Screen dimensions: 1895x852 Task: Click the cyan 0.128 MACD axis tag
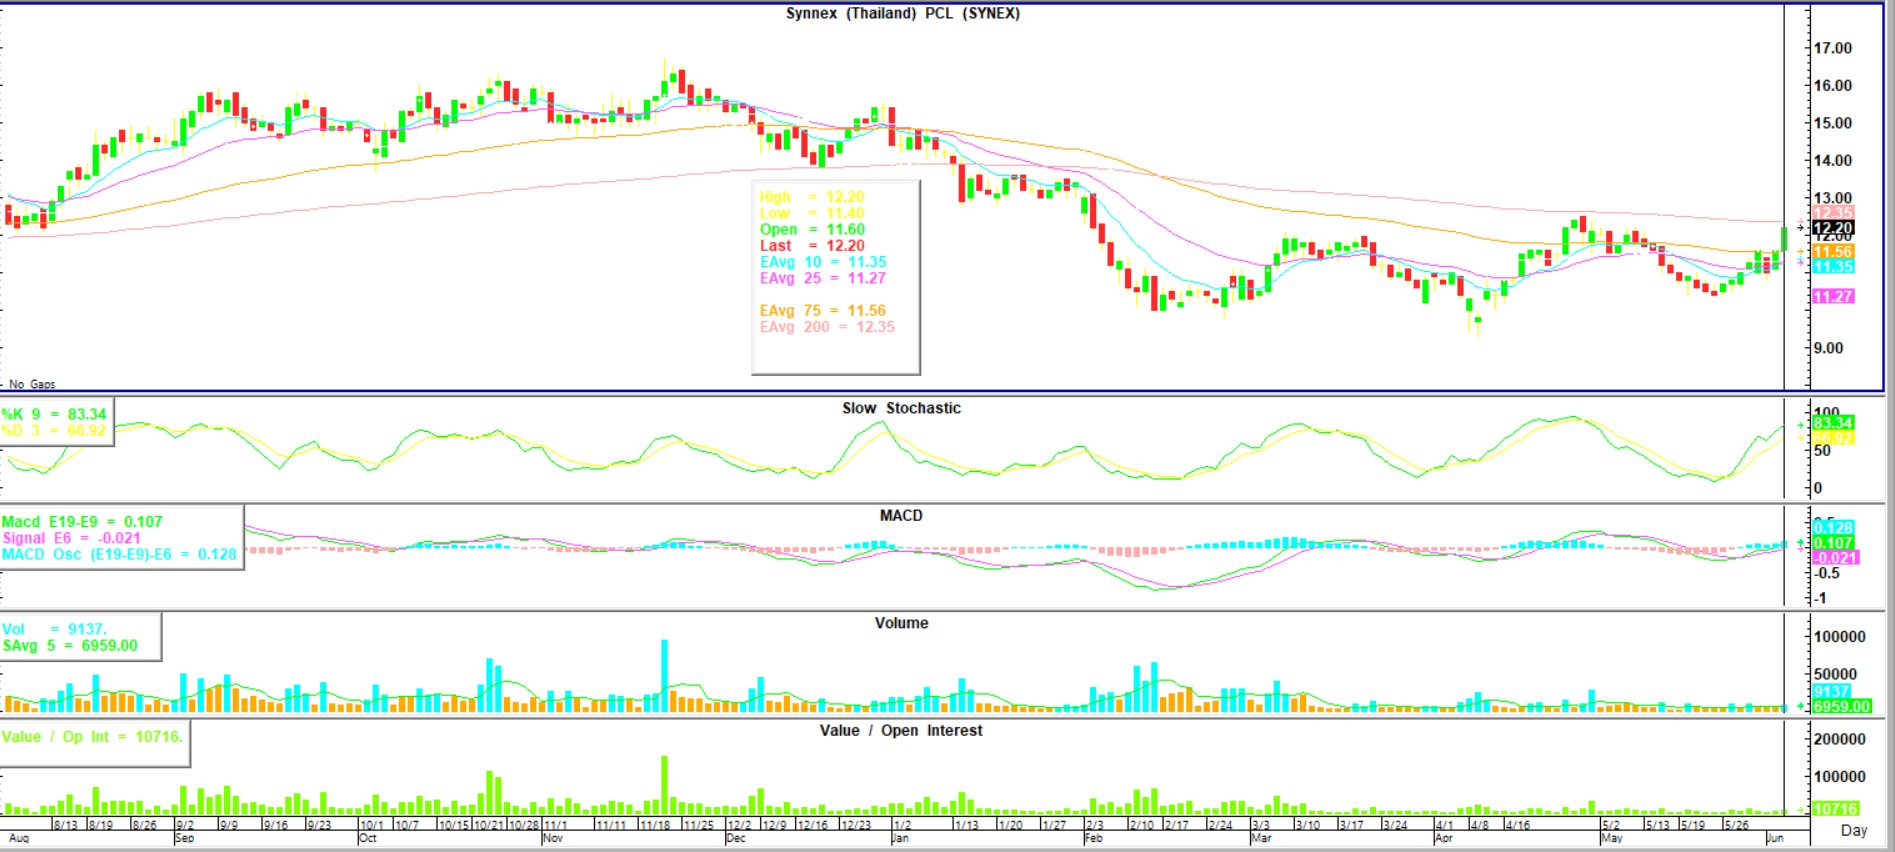(x=1833, y=527)
